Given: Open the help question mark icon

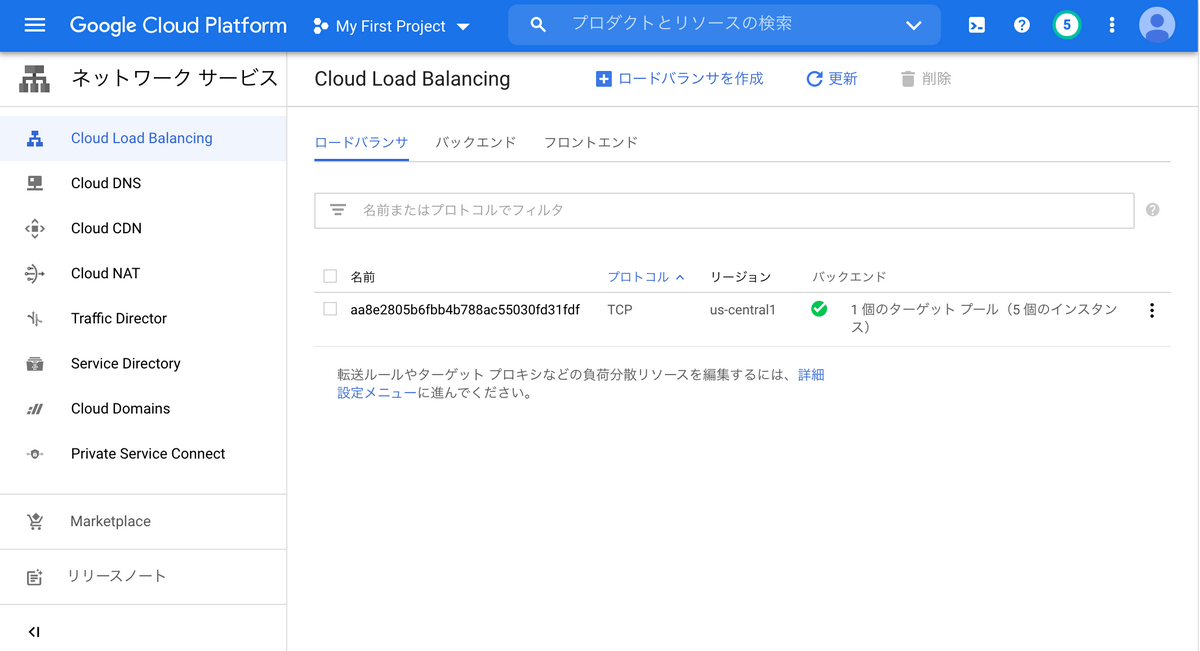Looking at the screenshot, I should pyautogui.click(x=1022, y=26).
